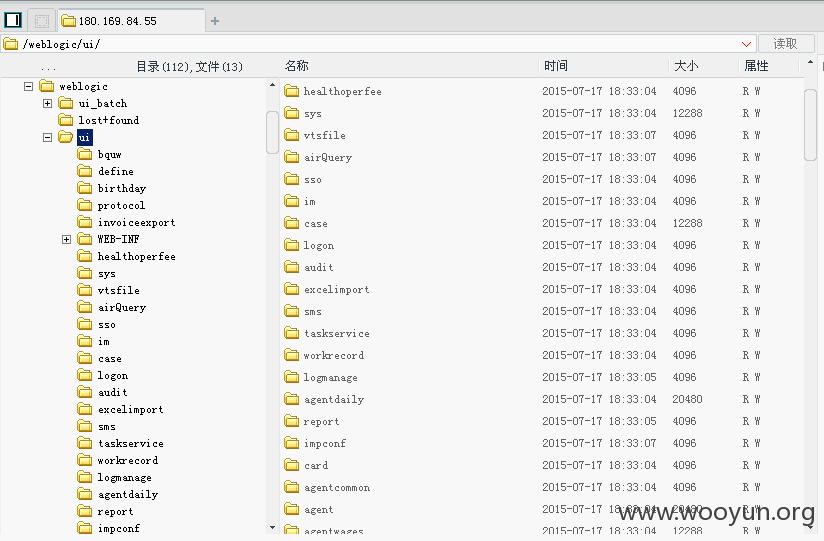Click the 读取 button
This screenshot has height=541, width=824.
click(x=786, y=44)
